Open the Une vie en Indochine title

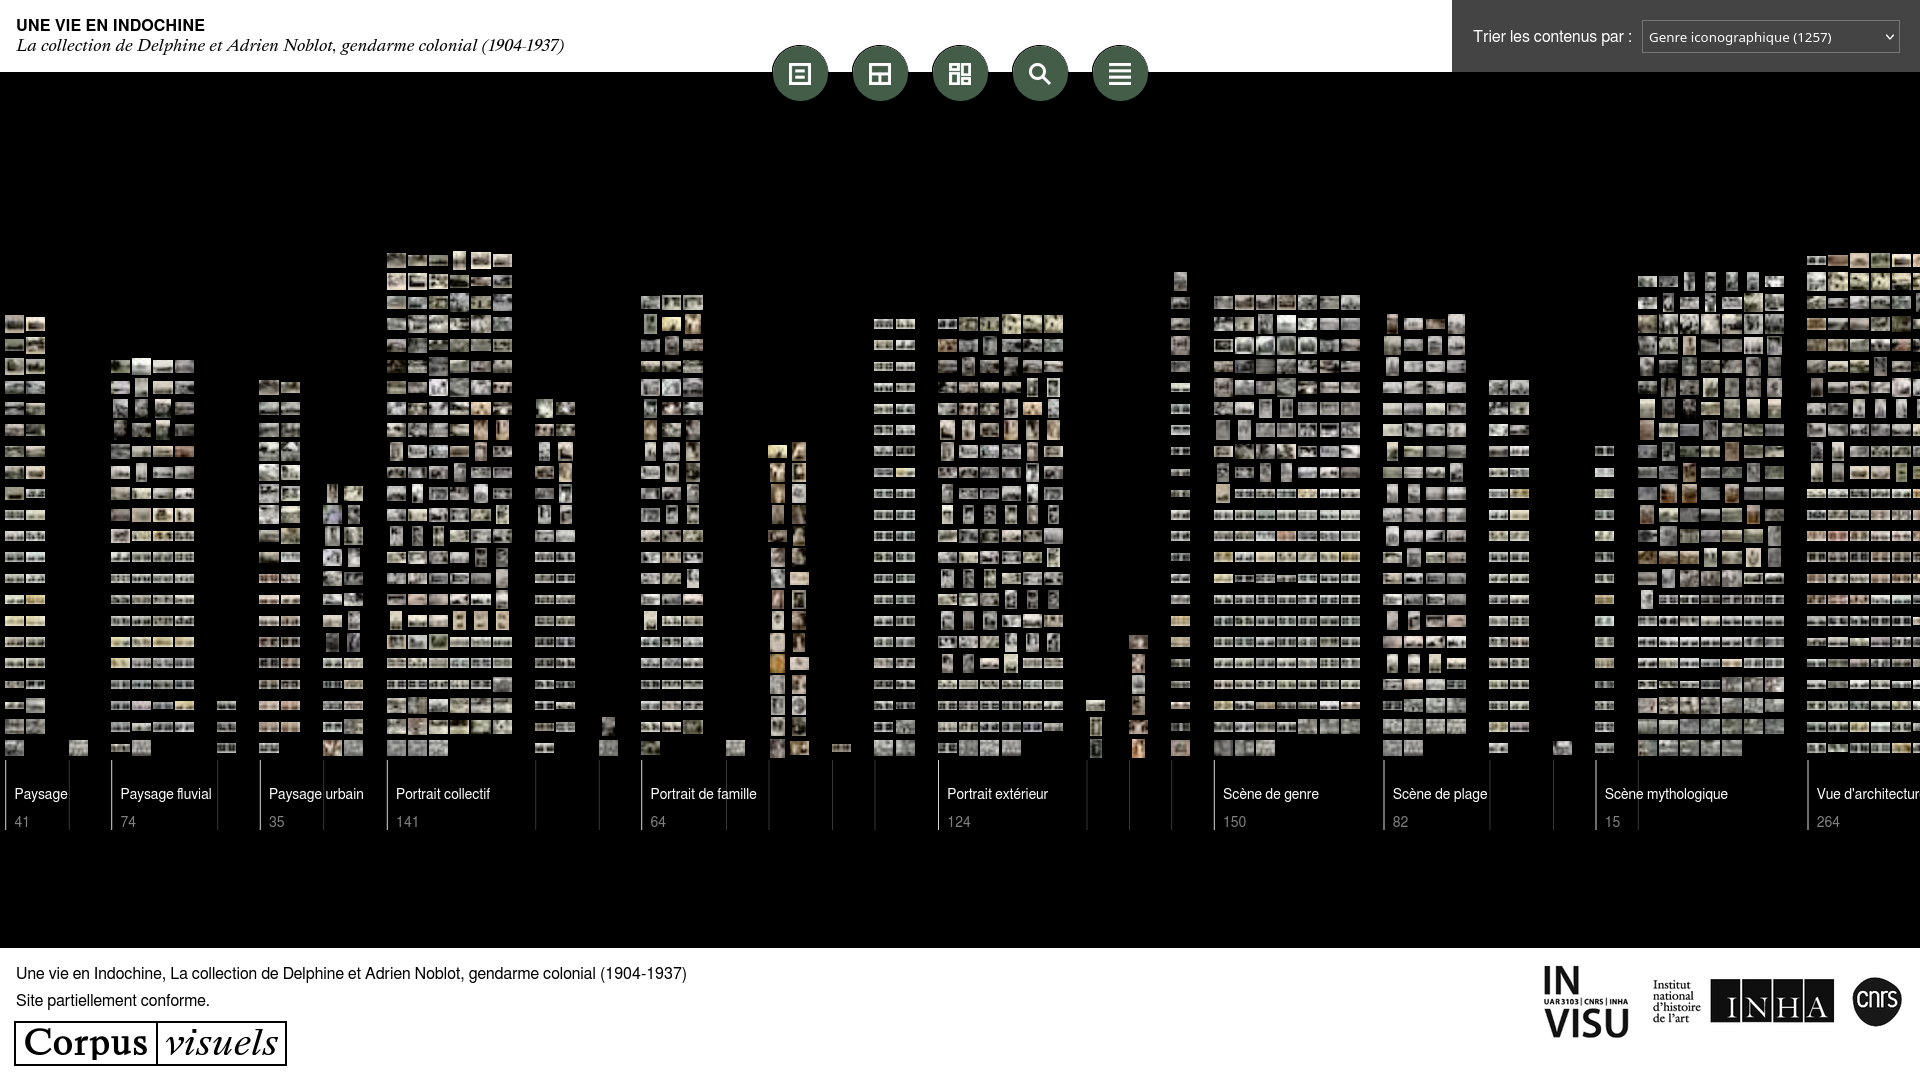pos(110,25)
